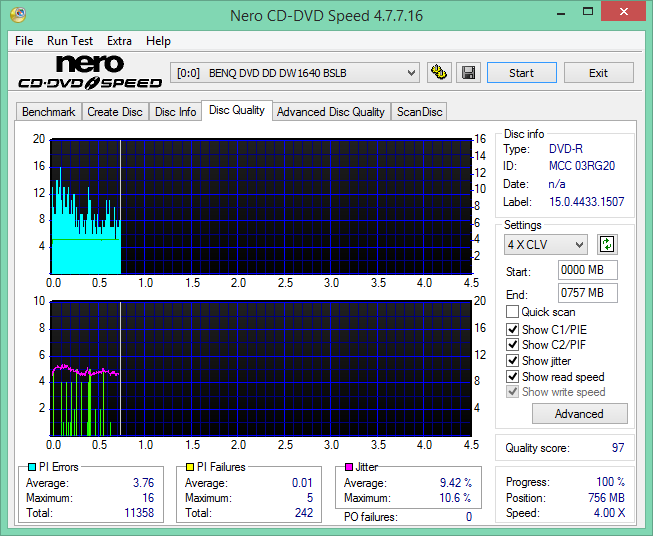Click the Quality score value 97
The height and width of the screenshot is (536, 653).
coord(618,448)
